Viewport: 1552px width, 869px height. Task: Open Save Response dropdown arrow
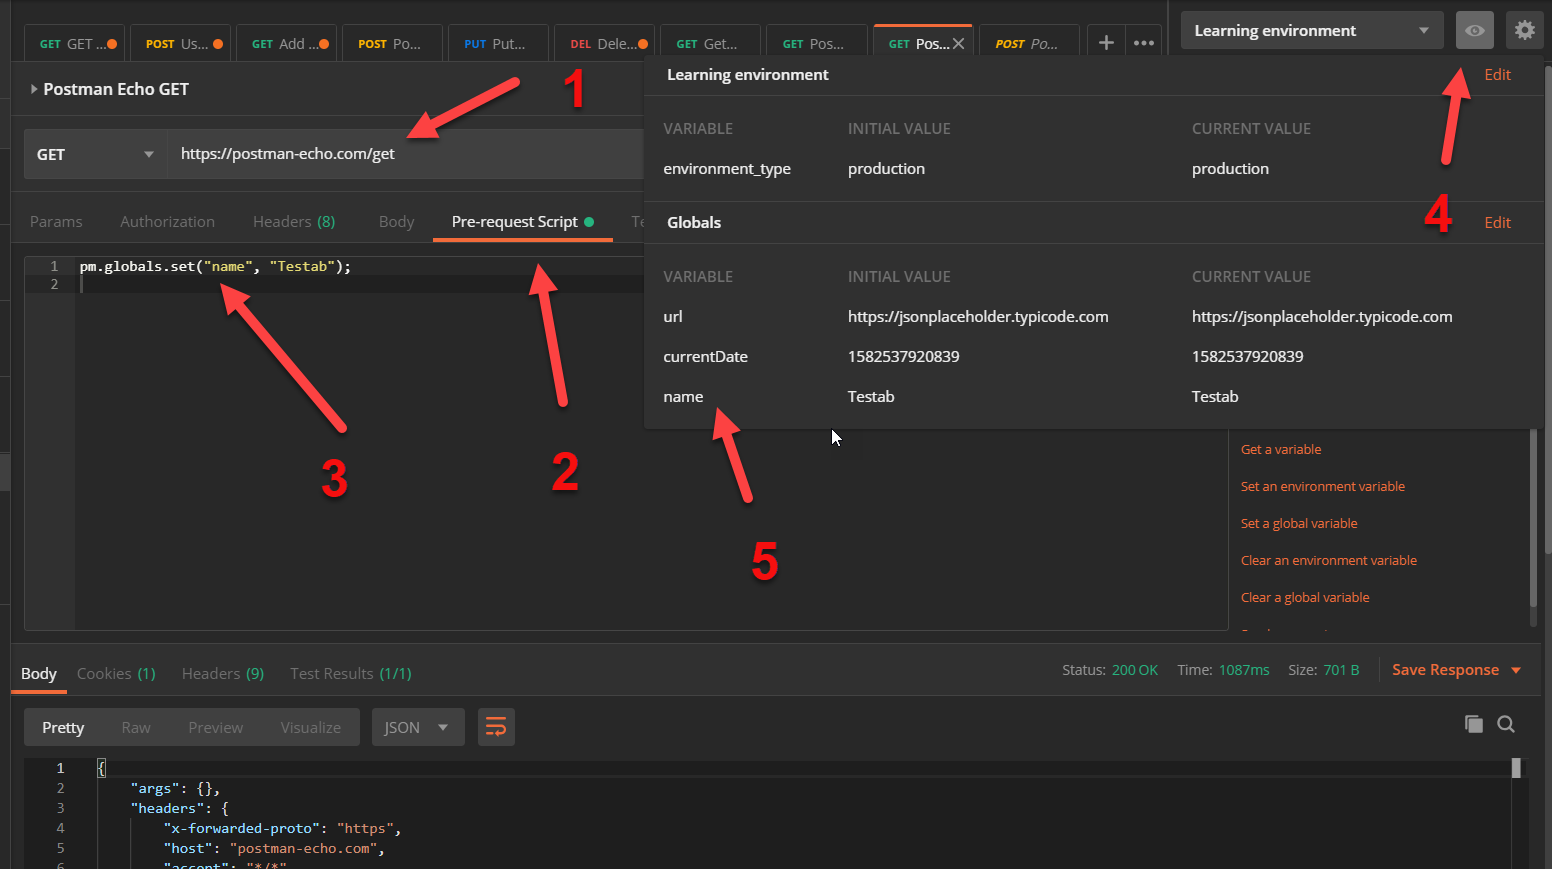1516,670
